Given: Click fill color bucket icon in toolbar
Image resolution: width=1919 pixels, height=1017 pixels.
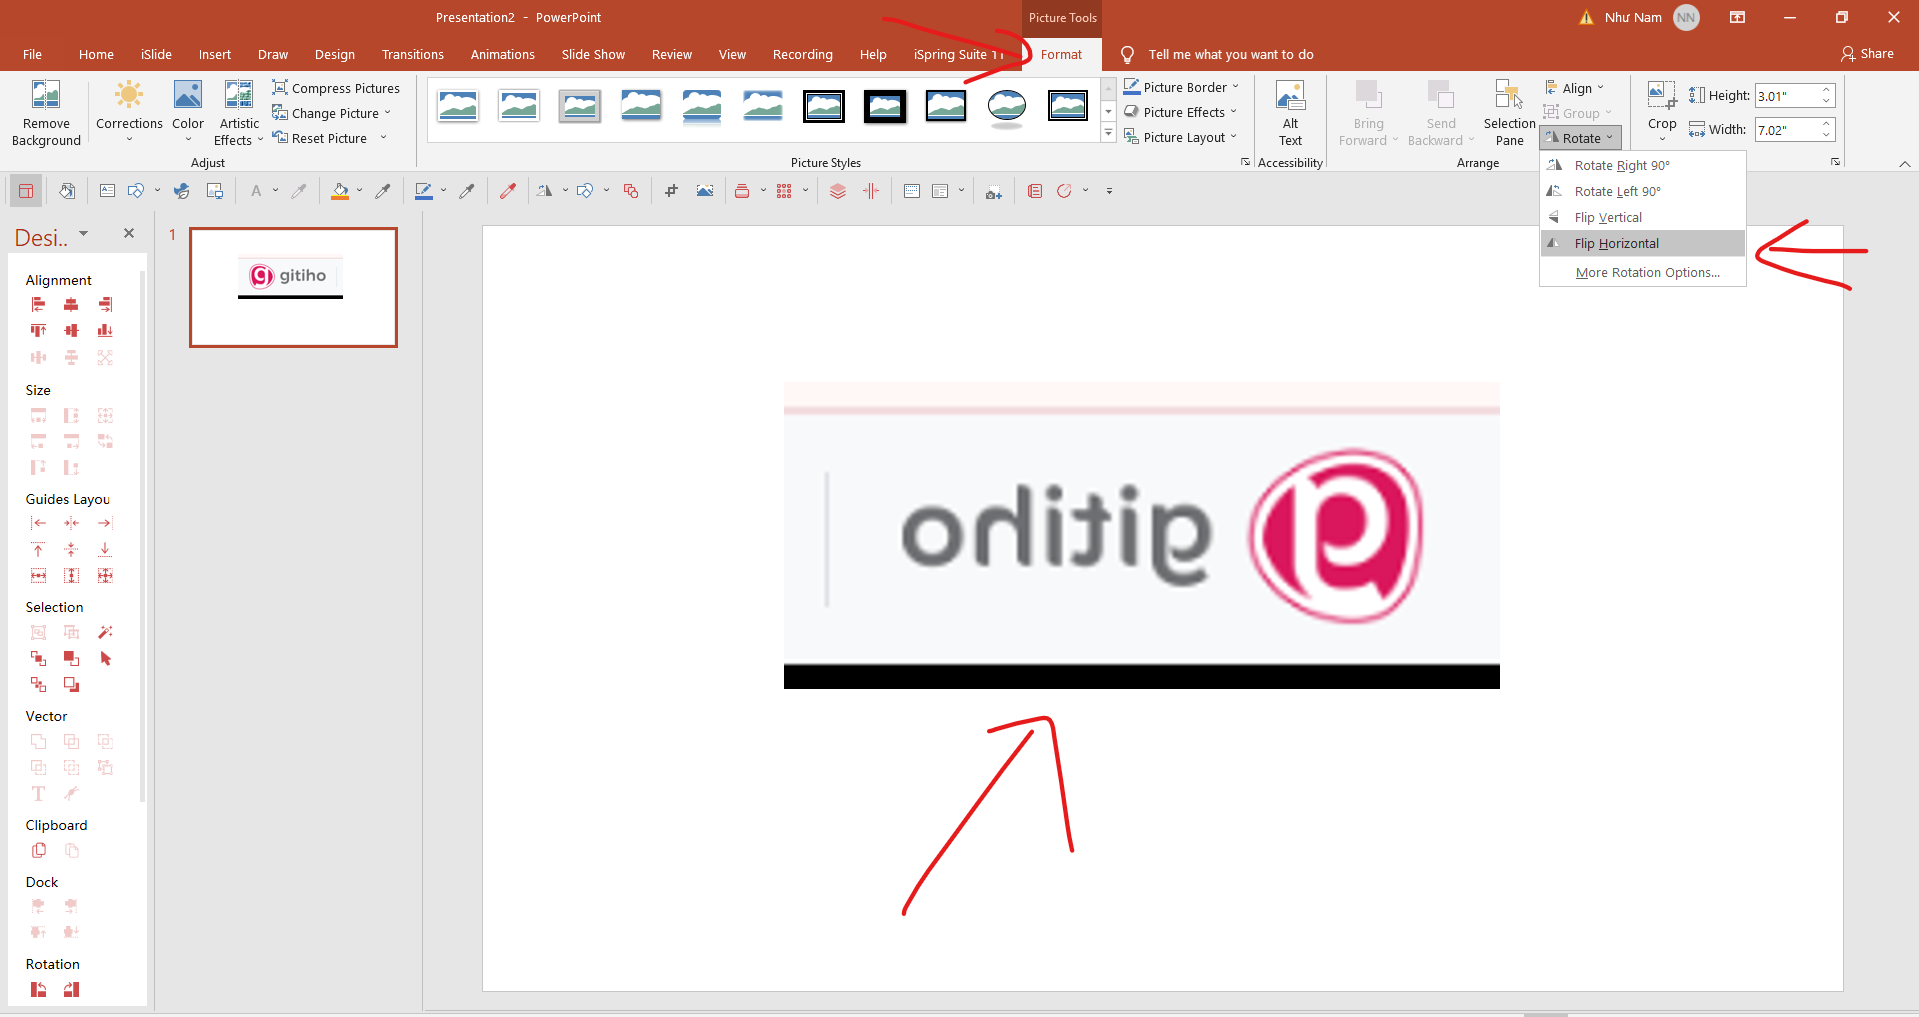Looking at the screenshot, I should click(340, 191).
